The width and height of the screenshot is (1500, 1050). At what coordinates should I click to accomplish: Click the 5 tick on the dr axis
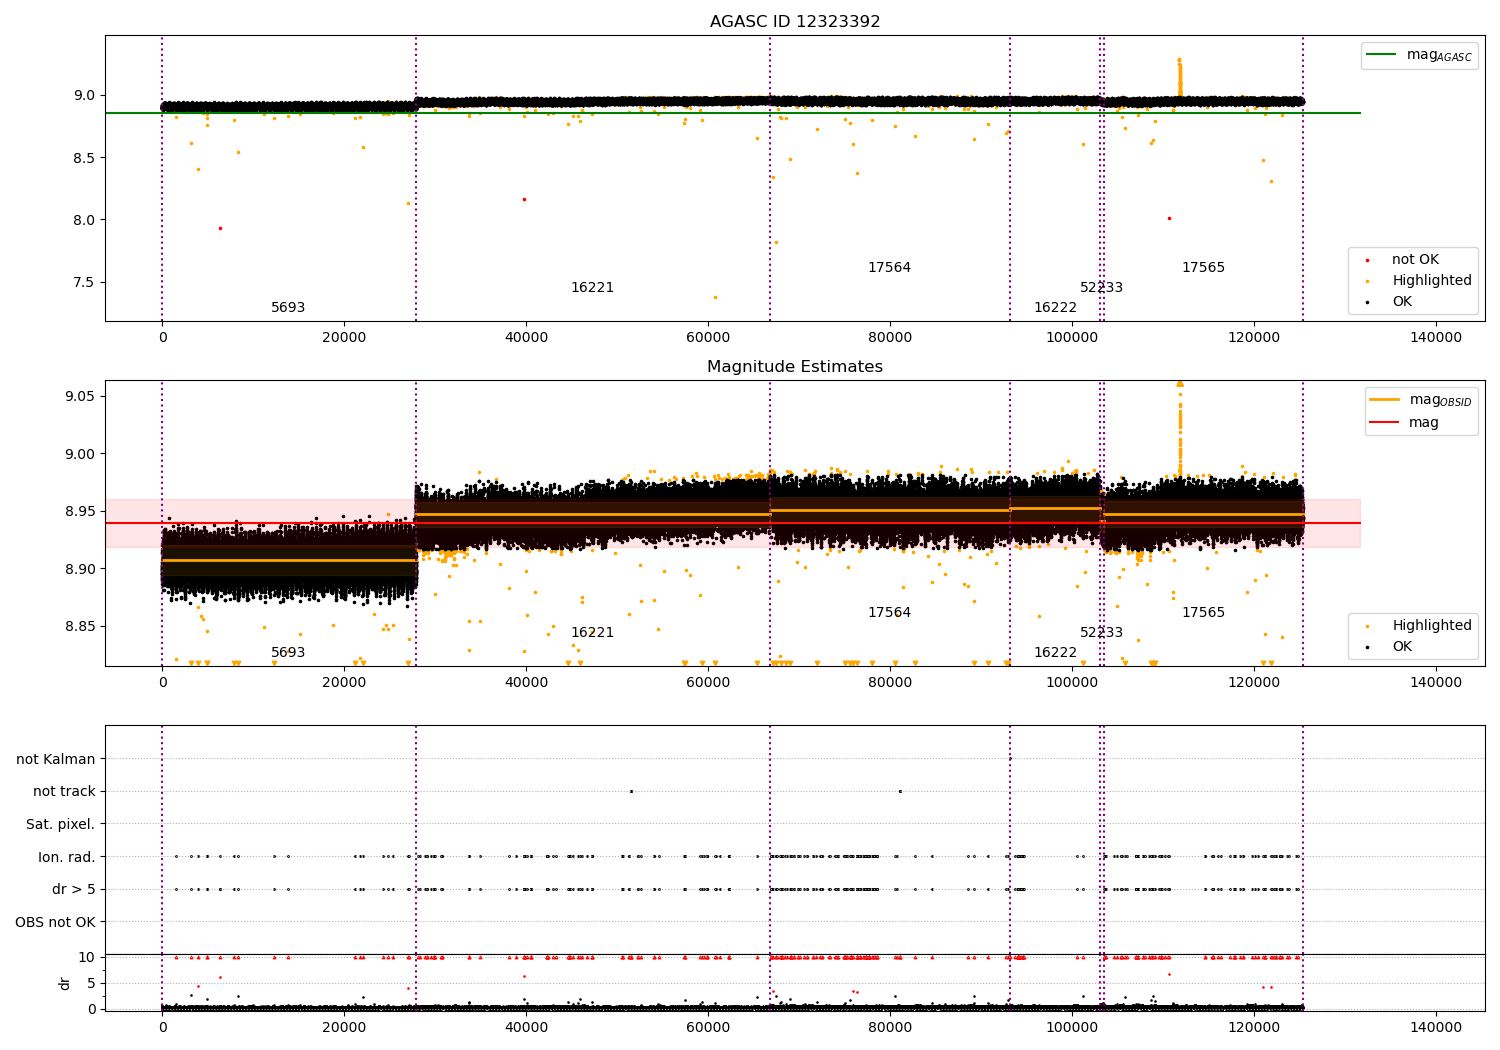click(92, 983)
